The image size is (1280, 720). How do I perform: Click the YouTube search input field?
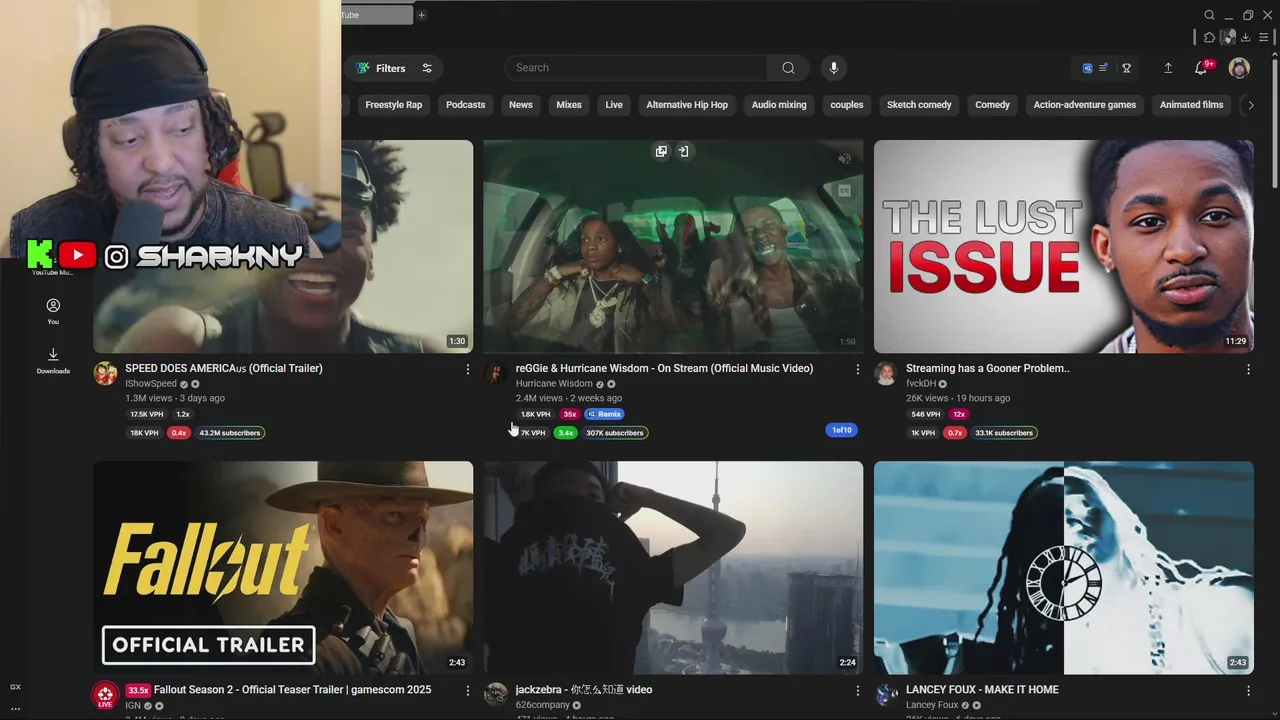(638, 68)
